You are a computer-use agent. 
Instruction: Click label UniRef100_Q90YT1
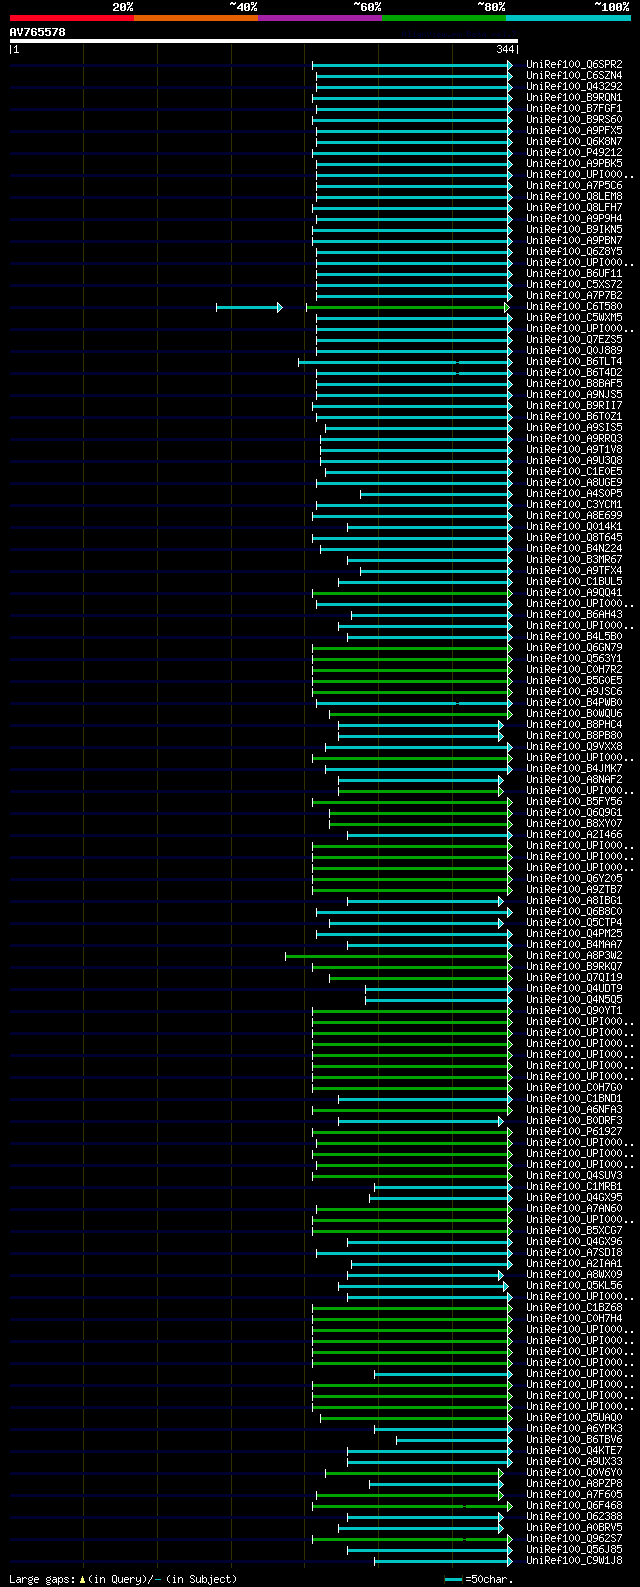point(574,1010)
